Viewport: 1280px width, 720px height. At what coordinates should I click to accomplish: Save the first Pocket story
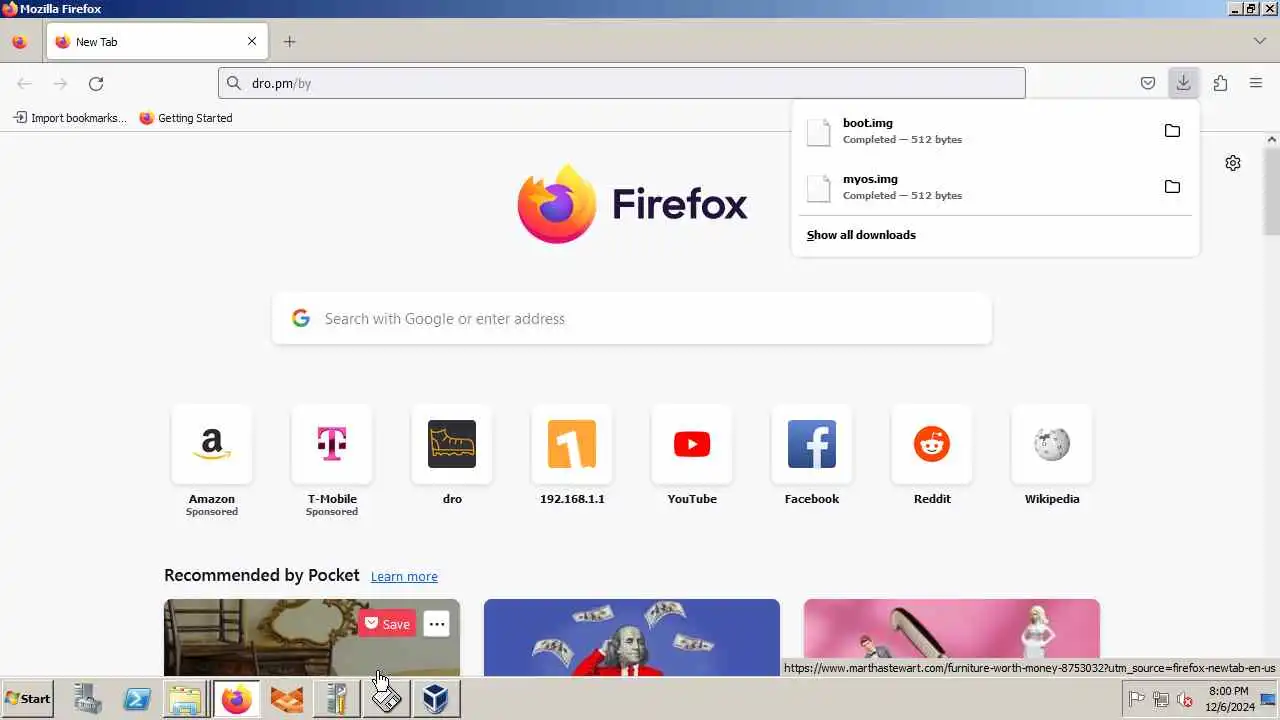(x=386, y=624)
